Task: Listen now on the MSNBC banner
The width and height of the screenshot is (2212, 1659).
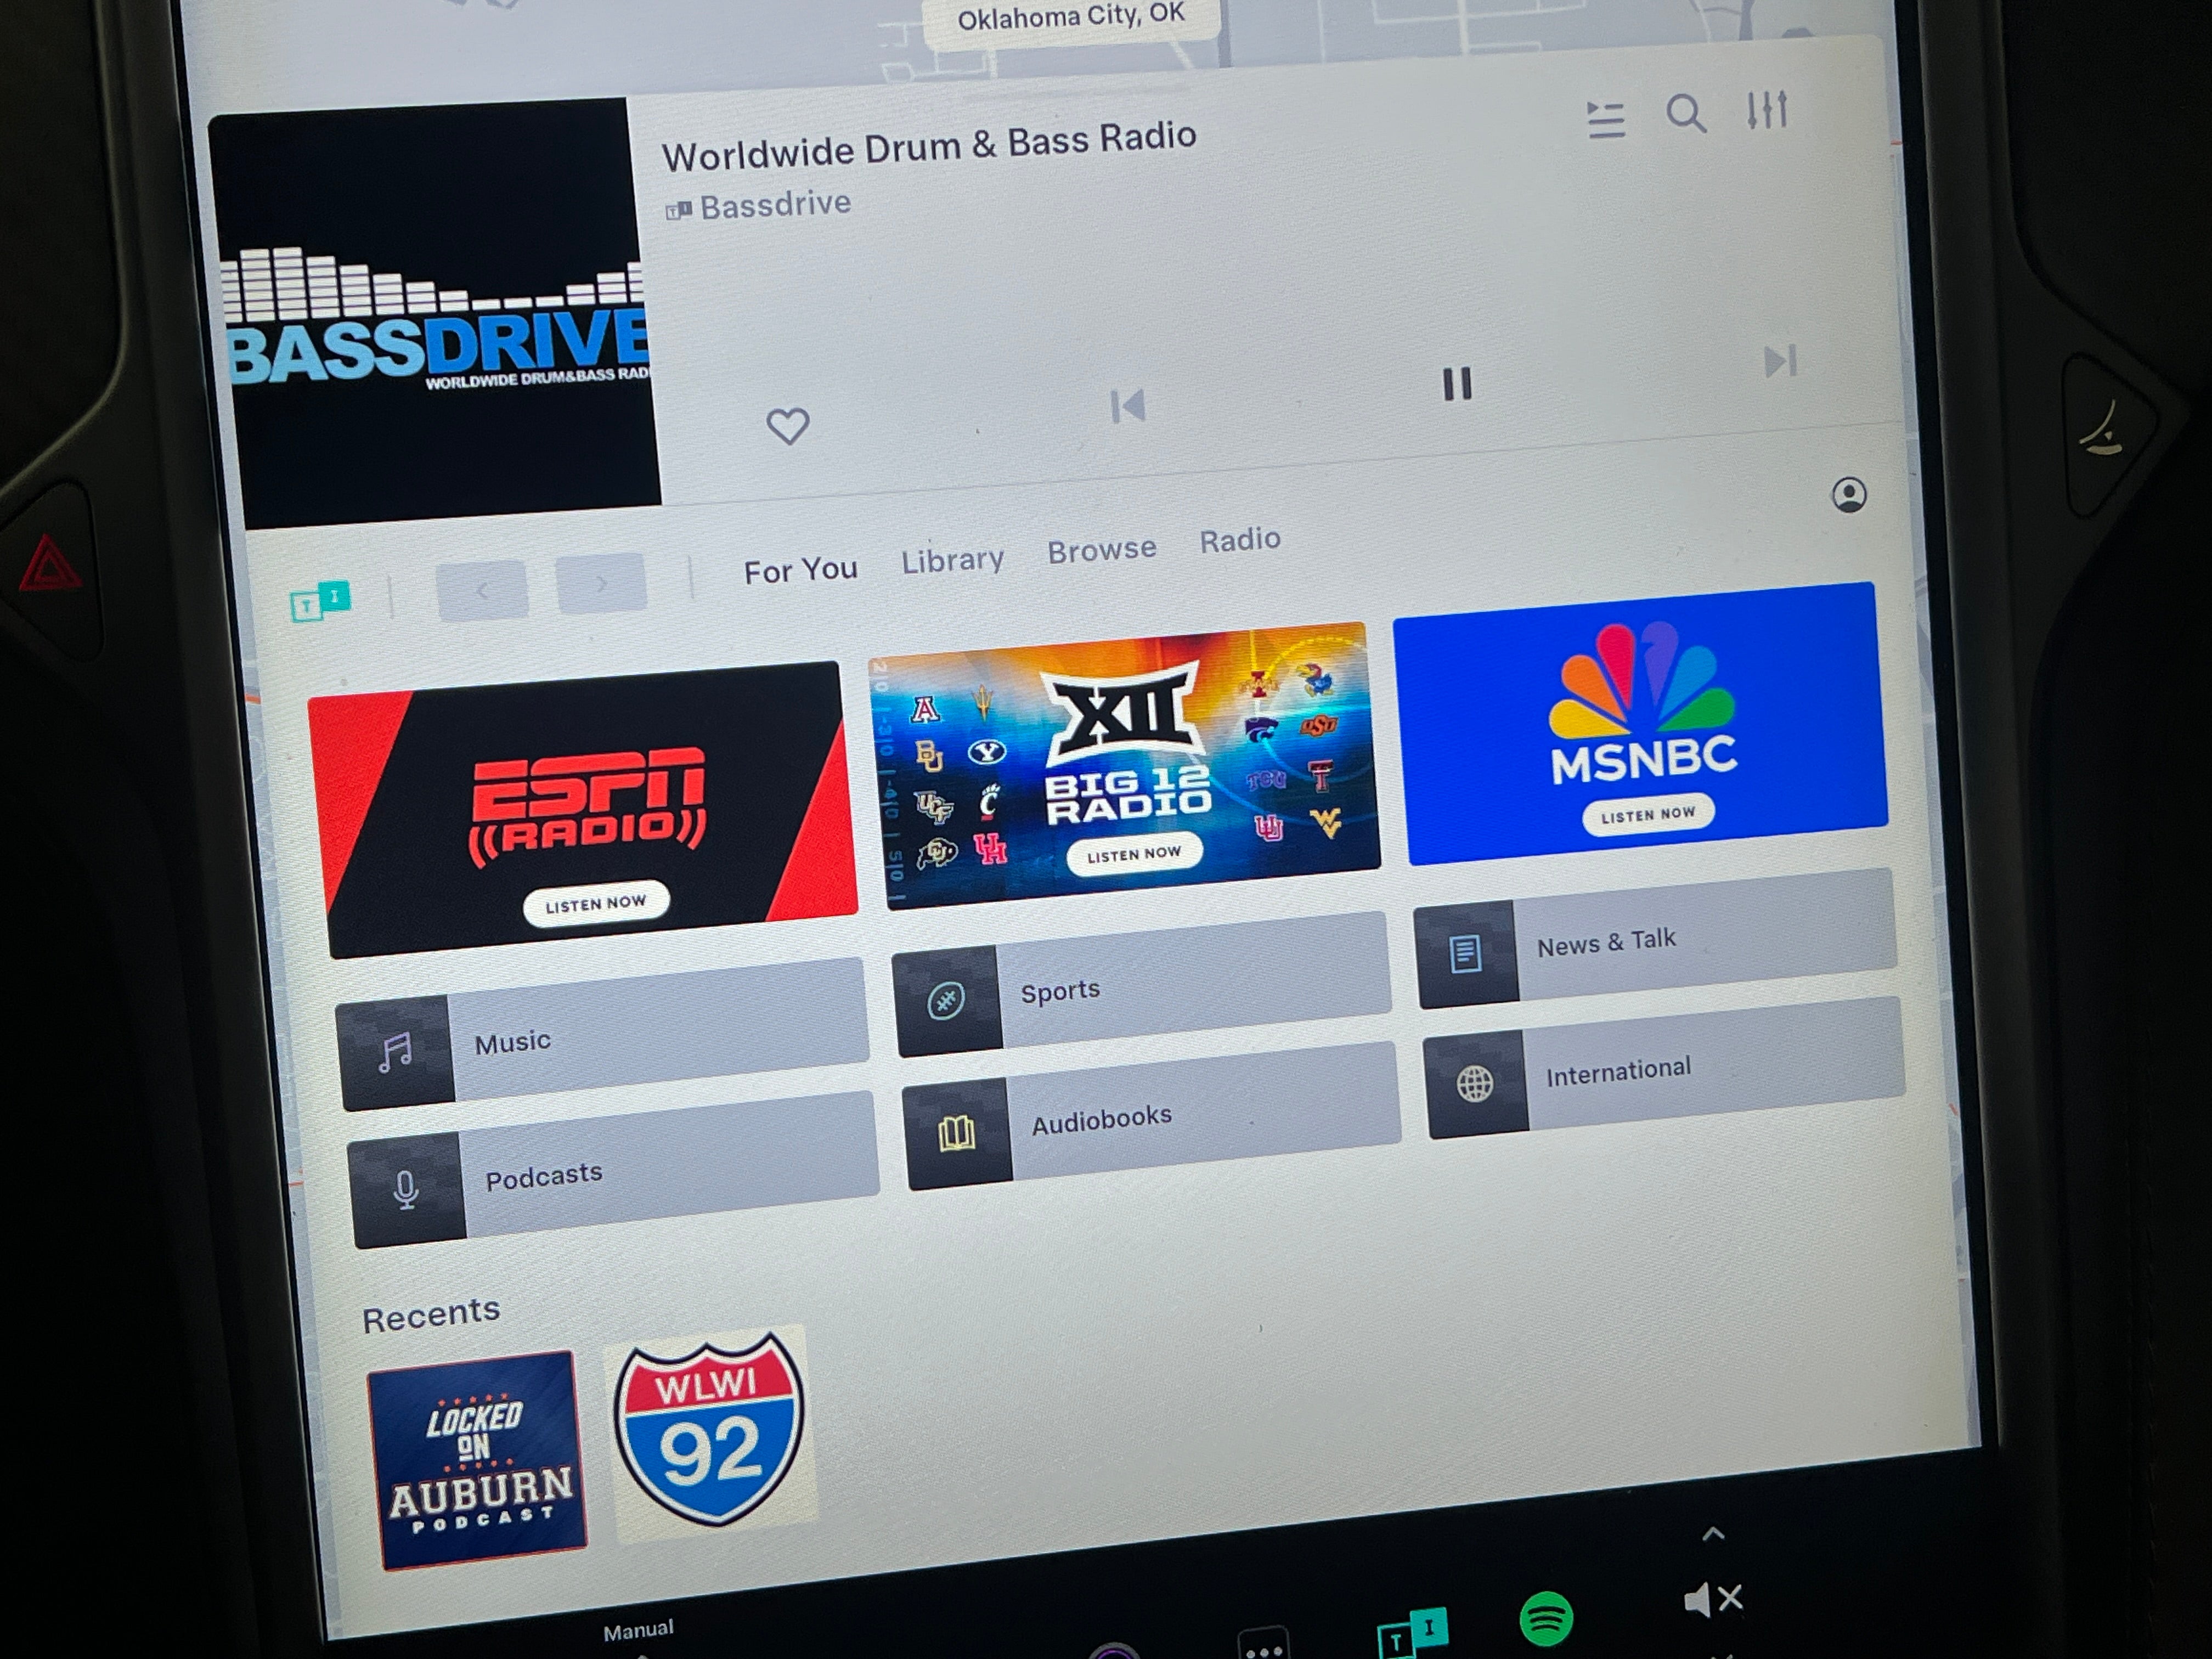Action: tap(1648, 814)
